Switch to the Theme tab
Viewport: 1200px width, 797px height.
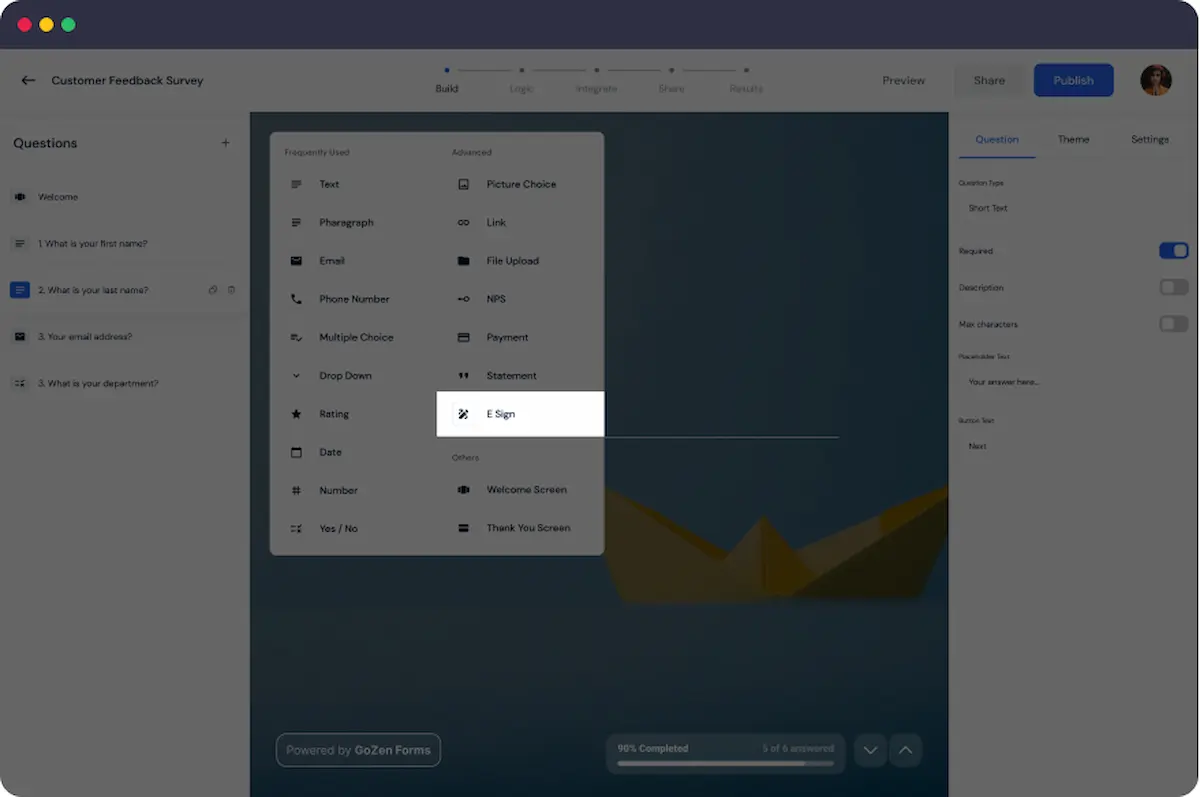coord(1073,140)
